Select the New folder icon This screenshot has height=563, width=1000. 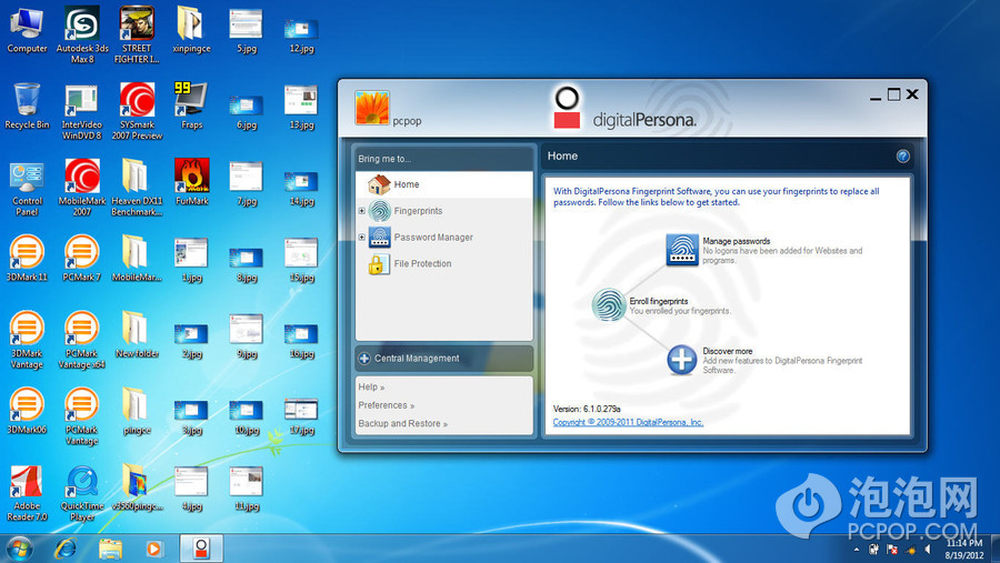(137, 335)
